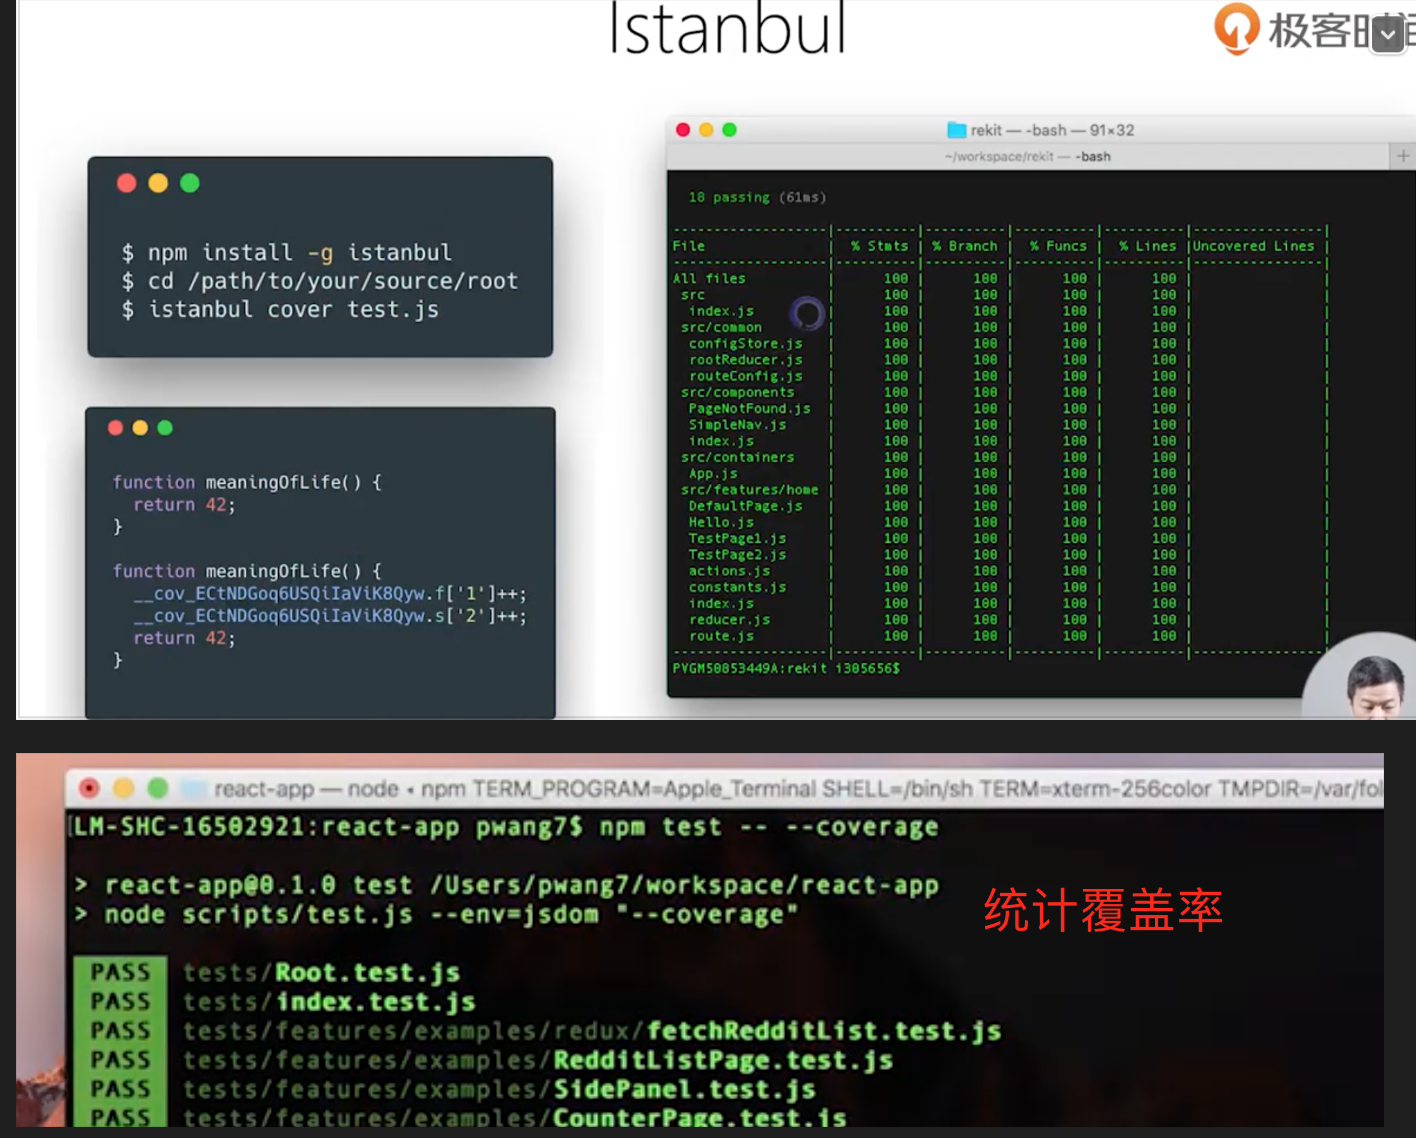Click the 'TestPage1.js' file row
This screenshot has height=1138, width=1416.
click(738, 539)
